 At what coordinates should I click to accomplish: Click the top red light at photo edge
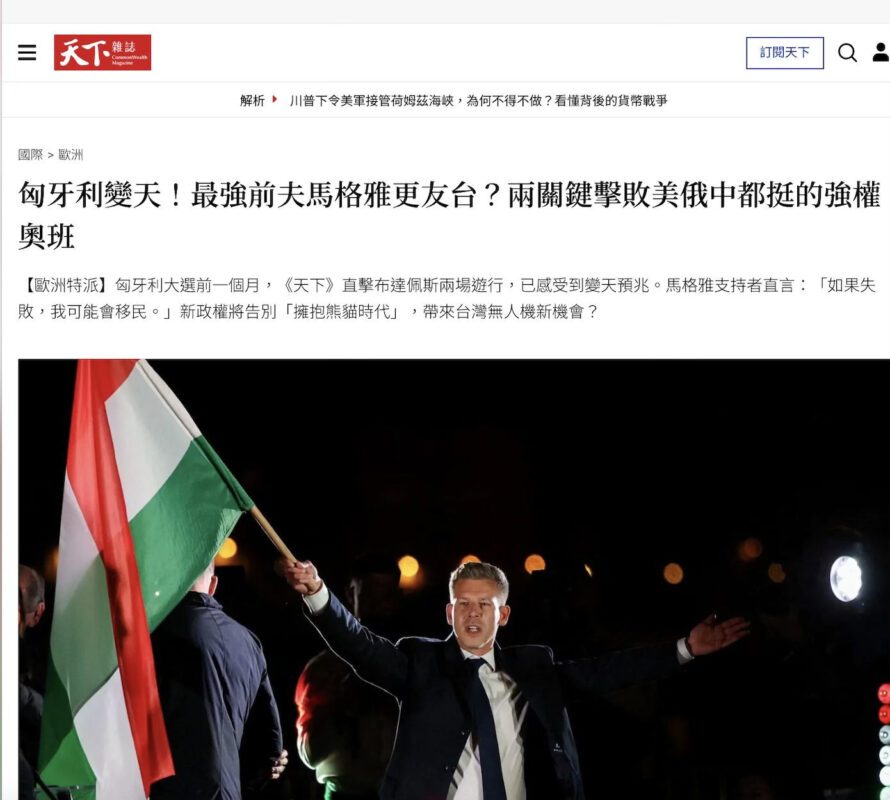tap(884, 693)
